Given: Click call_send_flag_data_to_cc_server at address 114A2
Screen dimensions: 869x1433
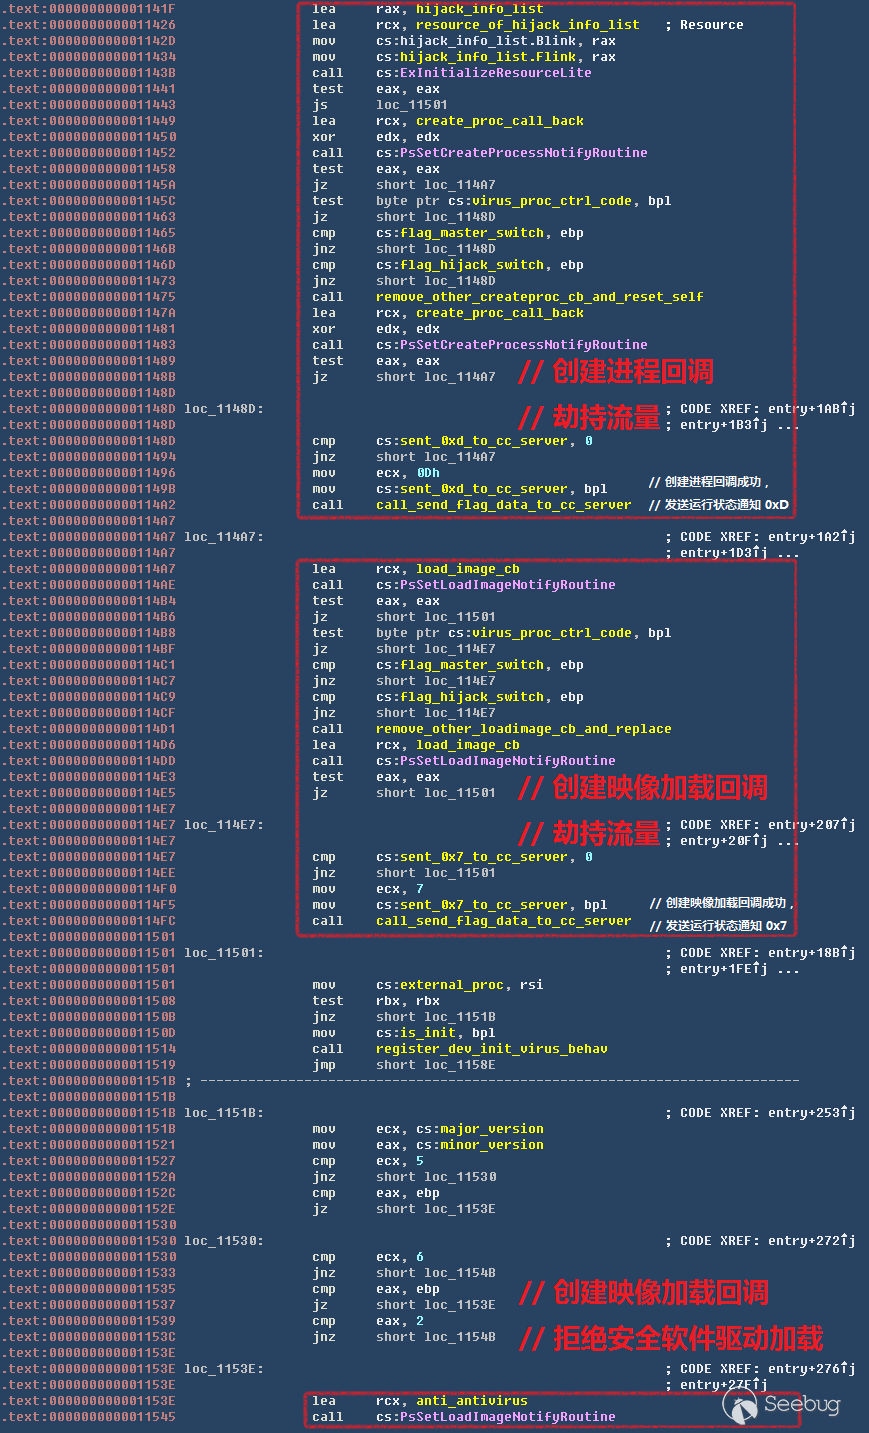Looking at the screenshot, I should tap(504, 505).
